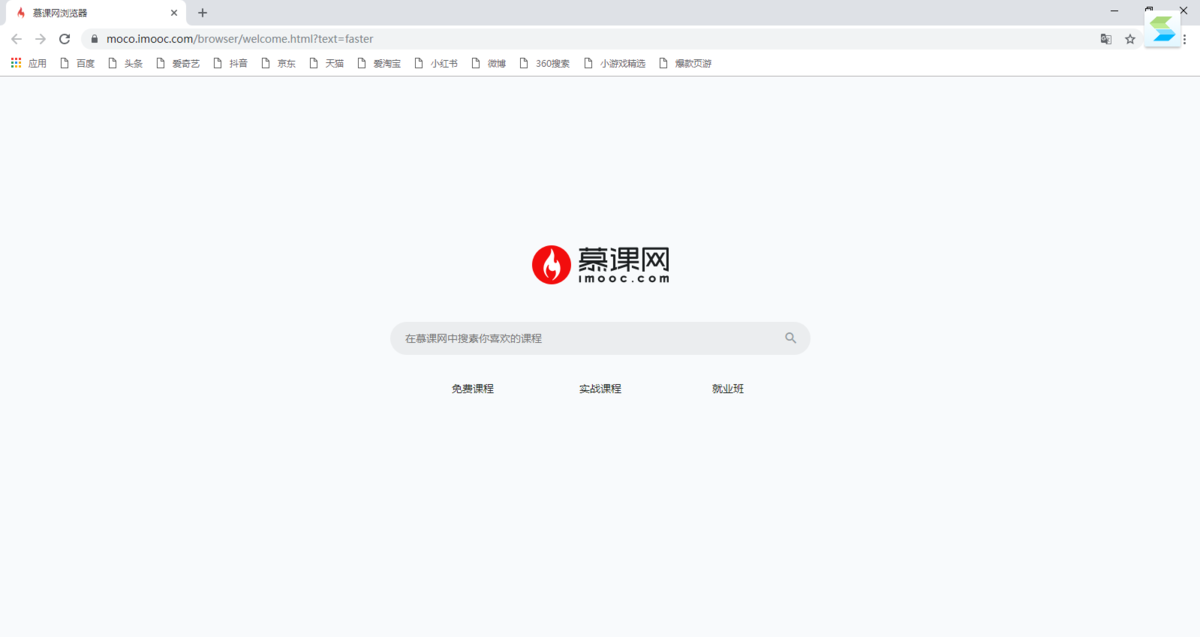This screenshot has width=1200, height=637.
Task: Click the forward navigation arrow
Action: pyautogui.click(x=40, y=38)
